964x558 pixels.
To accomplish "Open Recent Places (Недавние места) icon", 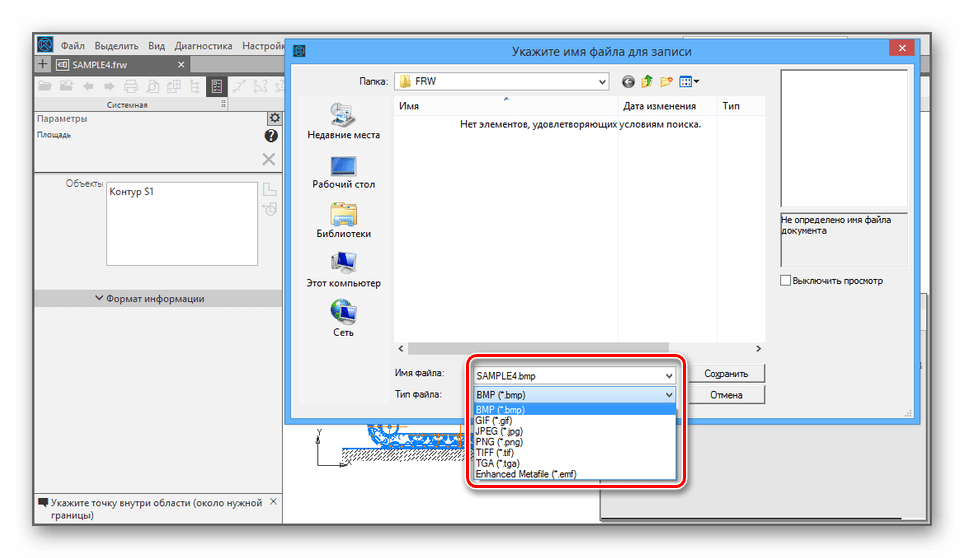I will pyautogui.click(x=343, y=117).
